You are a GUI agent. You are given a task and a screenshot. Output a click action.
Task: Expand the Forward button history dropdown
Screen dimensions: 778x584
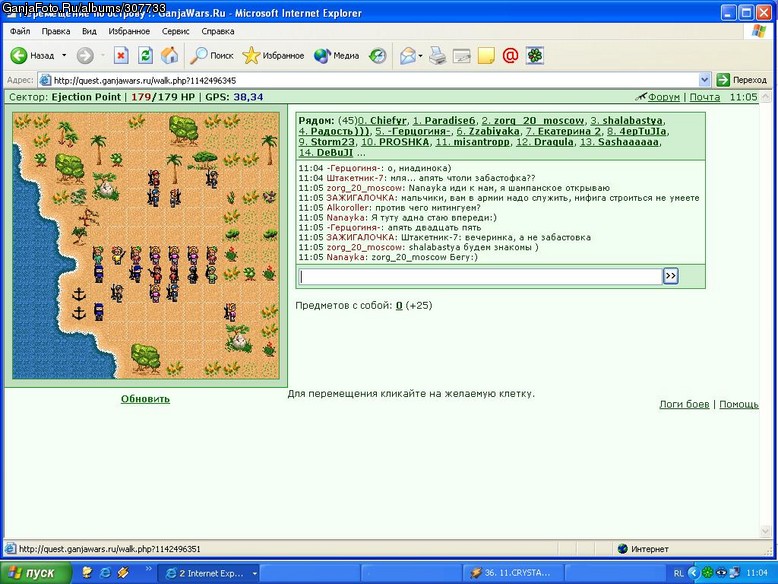coord(103,56)
